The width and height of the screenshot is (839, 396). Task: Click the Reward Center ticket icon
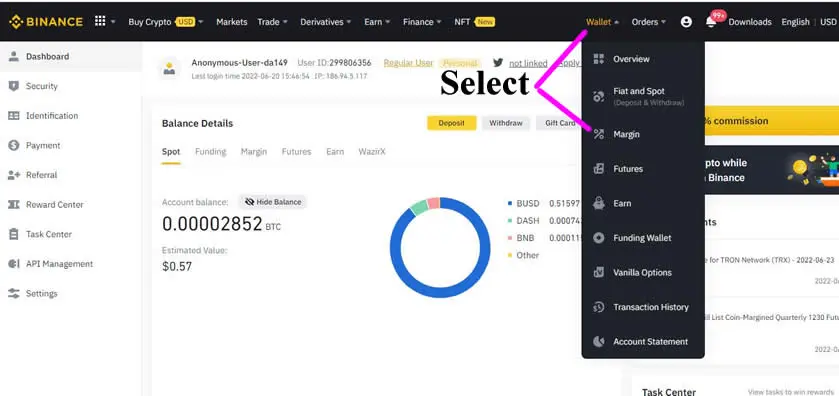click(14, 204)
